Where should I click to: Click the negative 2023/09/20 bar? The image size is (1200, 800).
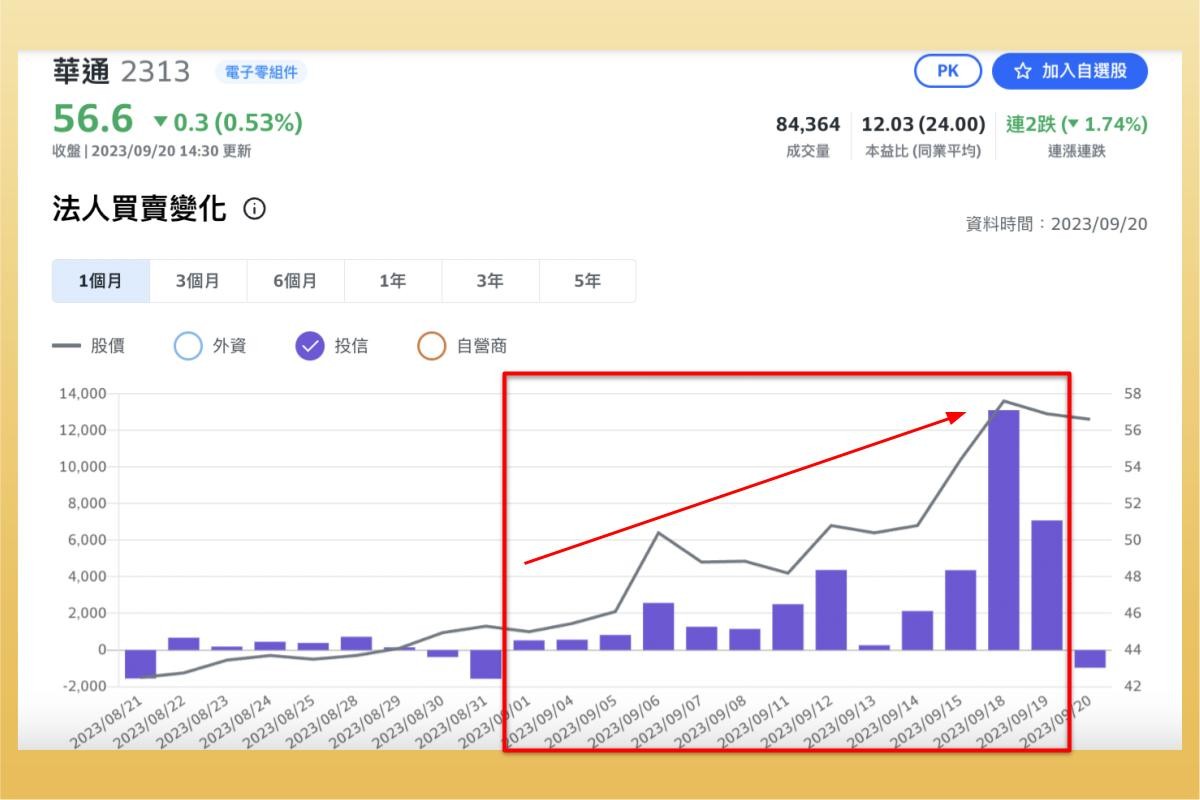(x=1090, y=659)
